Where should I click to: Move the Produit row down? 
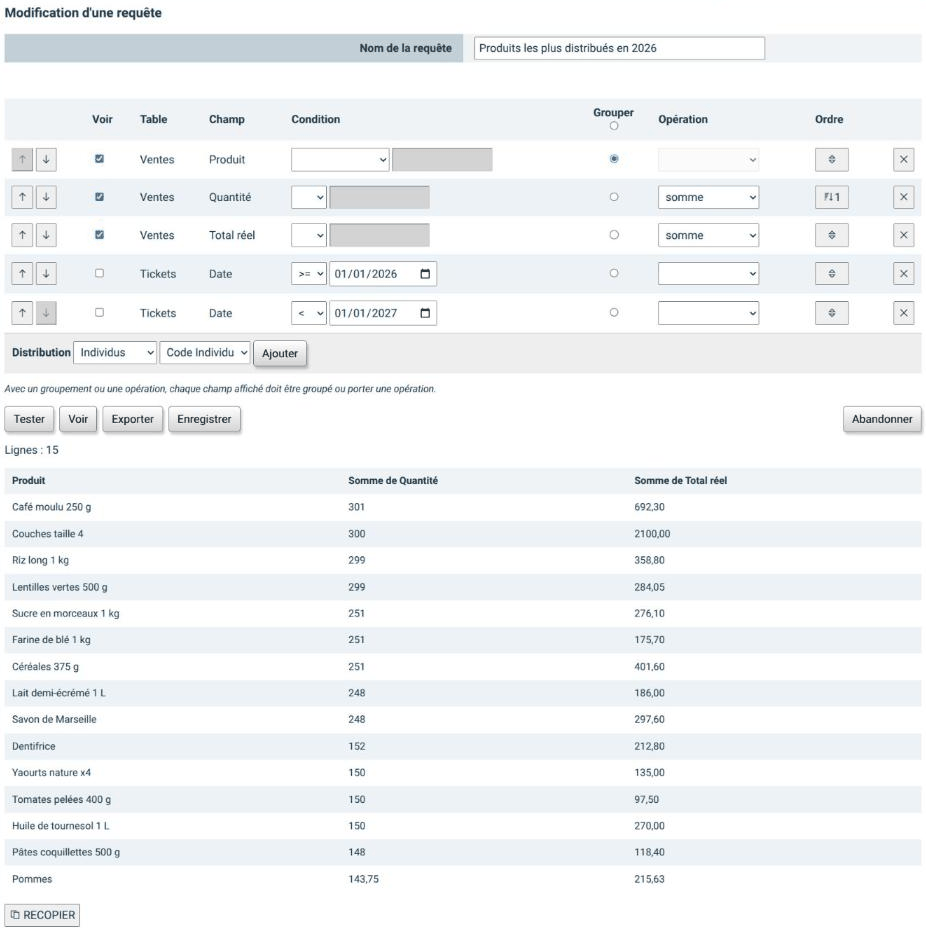coord(46,160)
